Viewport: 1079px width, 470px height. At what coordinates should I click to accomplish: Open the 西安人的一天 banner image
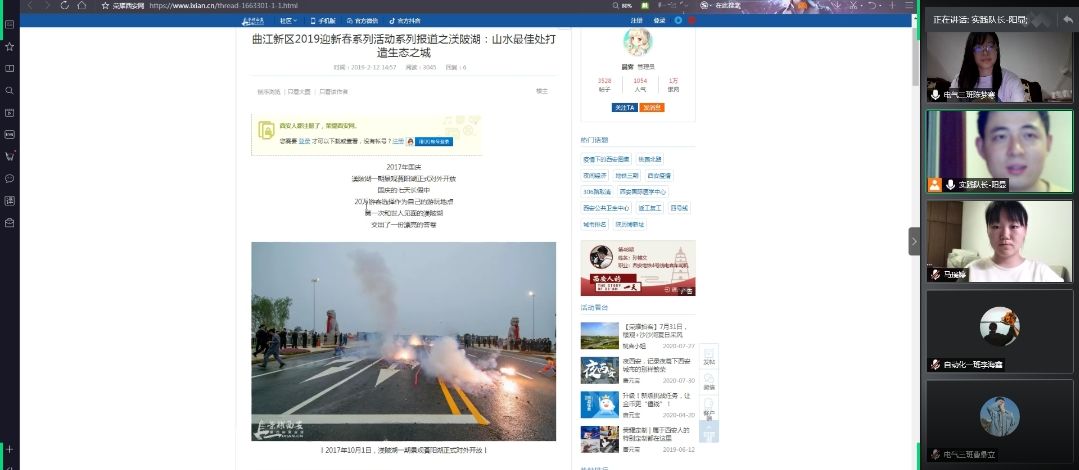pos(638,268)
